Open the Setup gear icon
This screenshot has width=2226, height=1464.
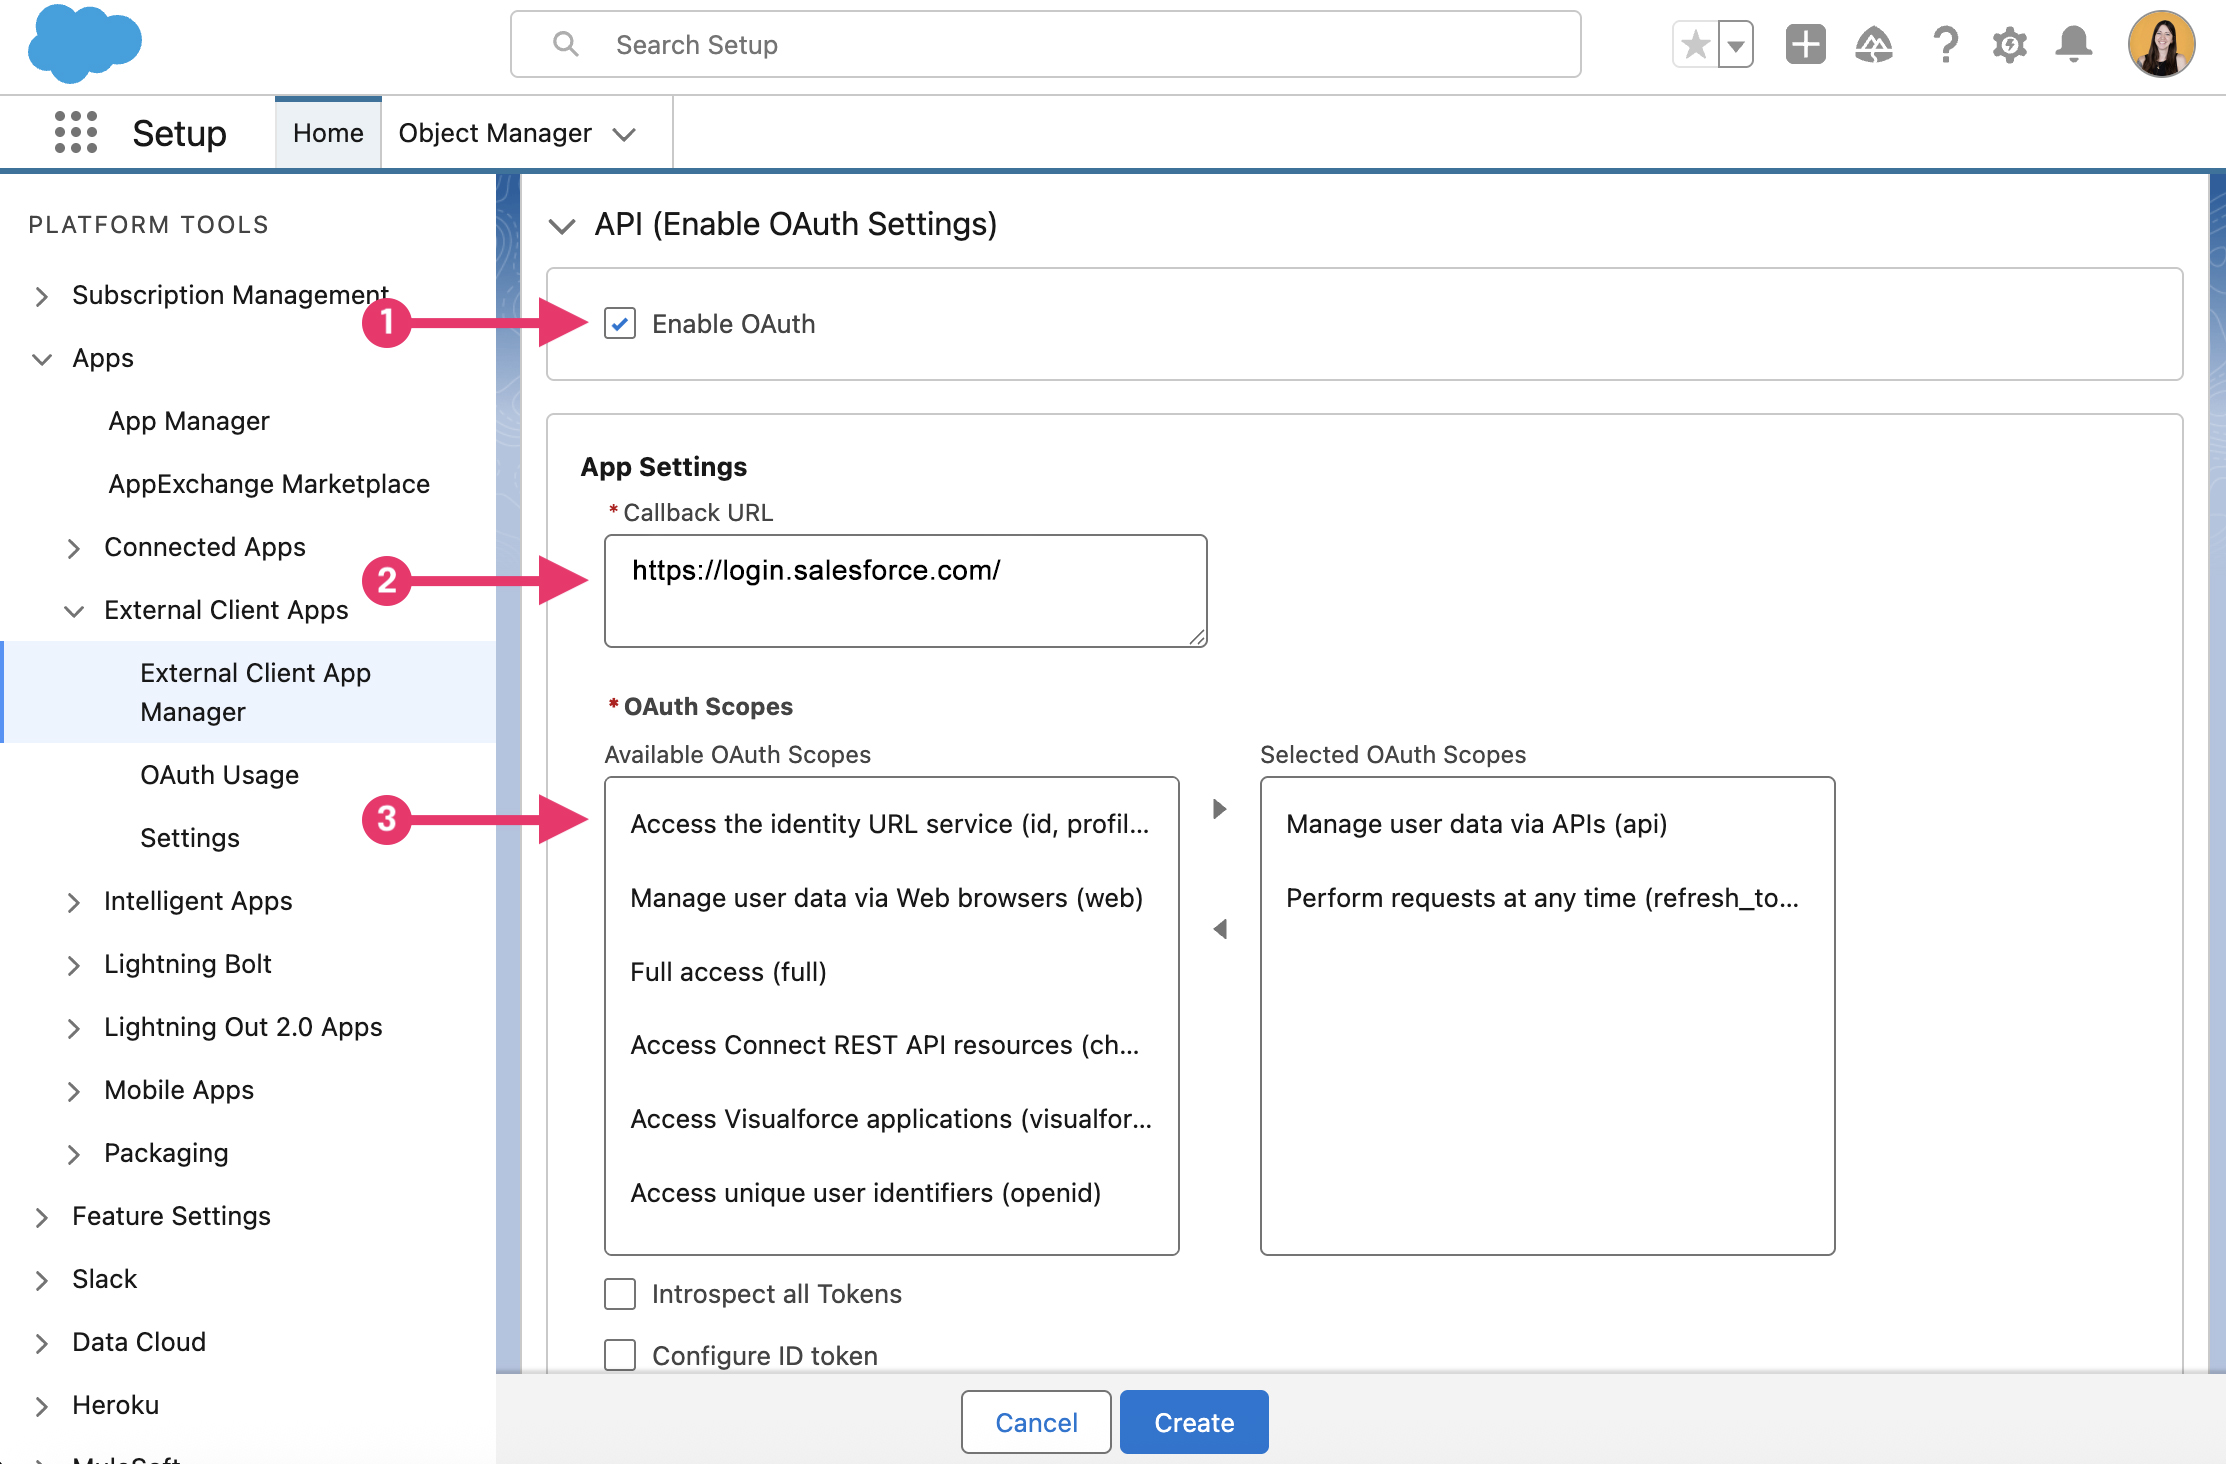tap(2009, 44)
